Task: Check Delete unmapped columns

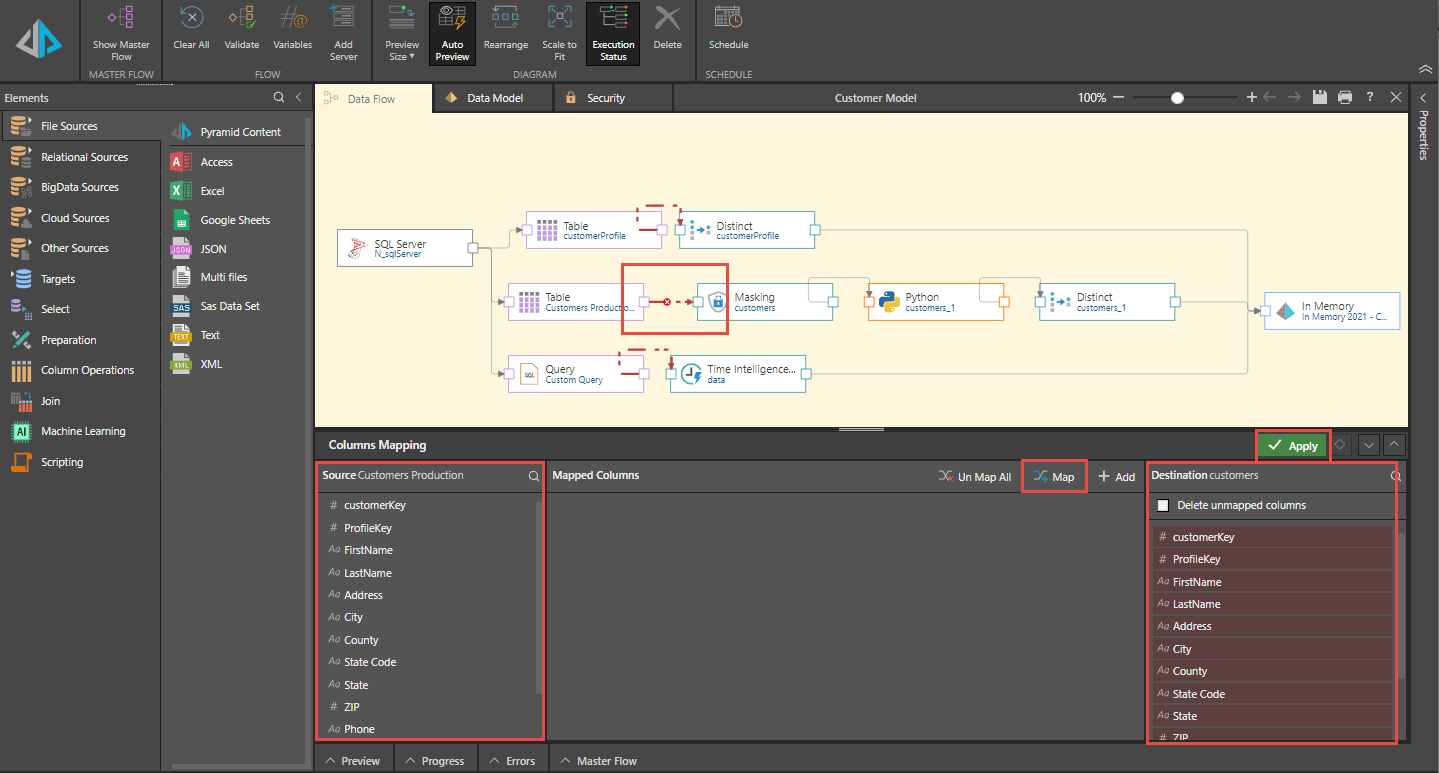Action: pos(1162,506)
